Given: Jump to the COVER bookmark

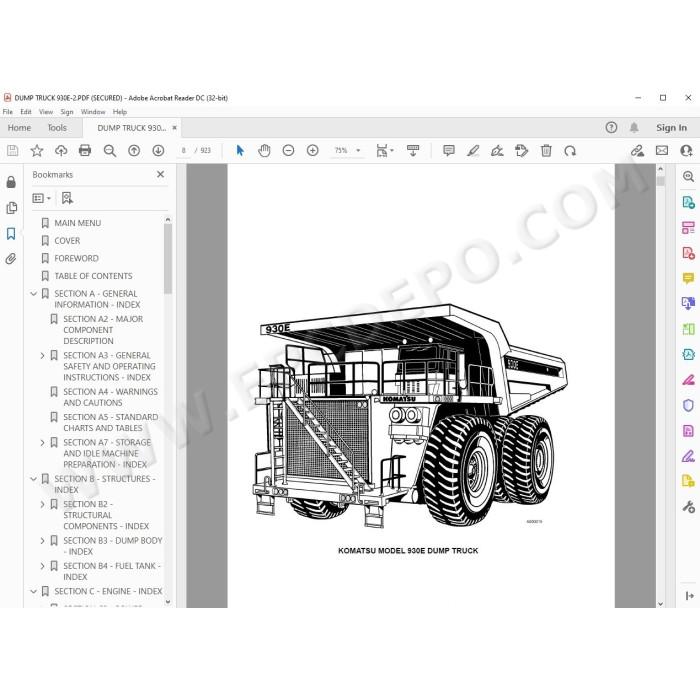Looking at the screenshot, I should (67, 241).
